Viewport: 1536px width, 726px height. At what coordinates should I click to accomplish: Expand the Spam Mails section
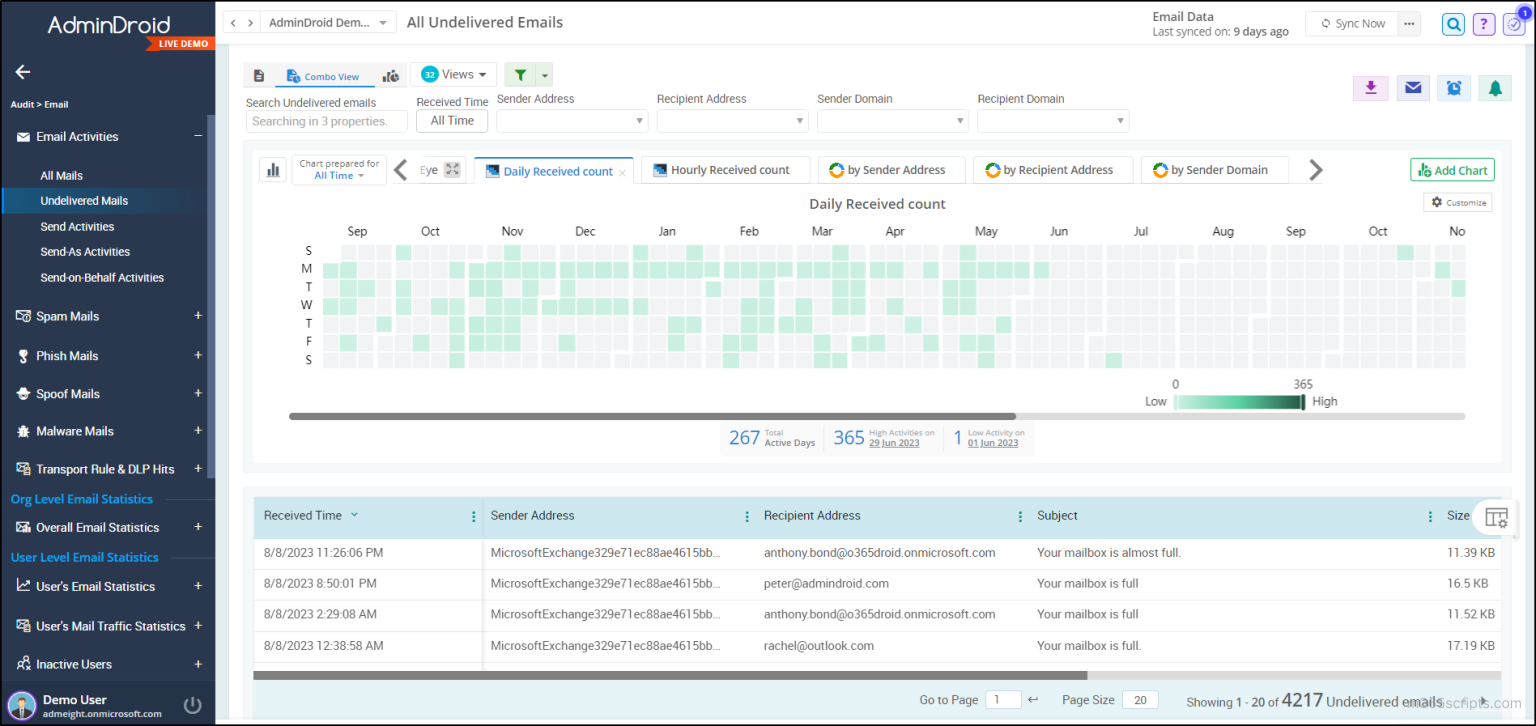point(198,316)
